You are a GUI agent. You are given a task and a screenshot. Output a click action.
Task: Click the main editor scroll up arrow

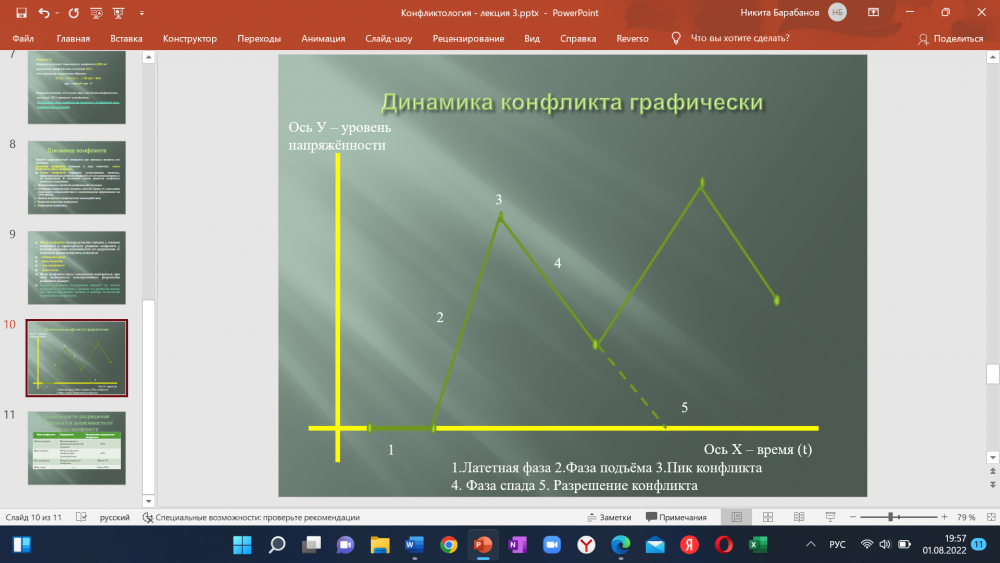(992, 57)
